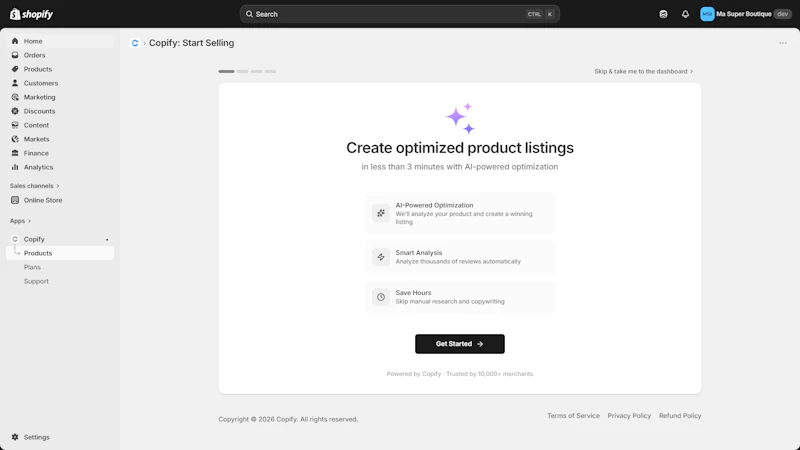Click the Copify: Start Selling title
The height and width of the screenshot is (450, 800).
191,43
